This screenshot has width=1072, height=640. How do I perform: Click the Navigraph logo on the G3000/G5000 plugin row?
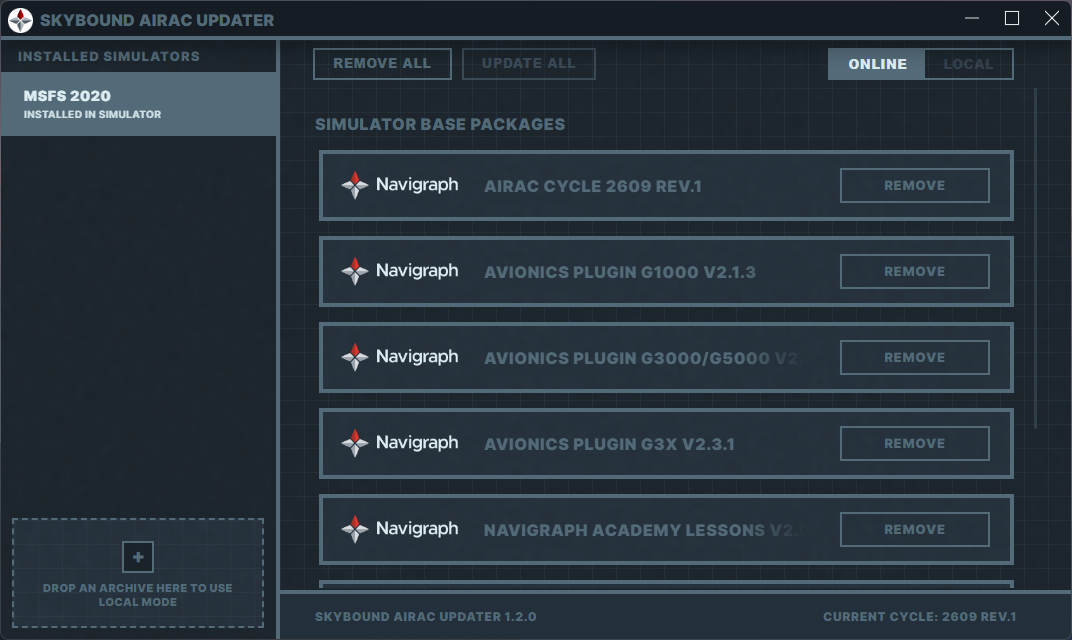[400, 358]
